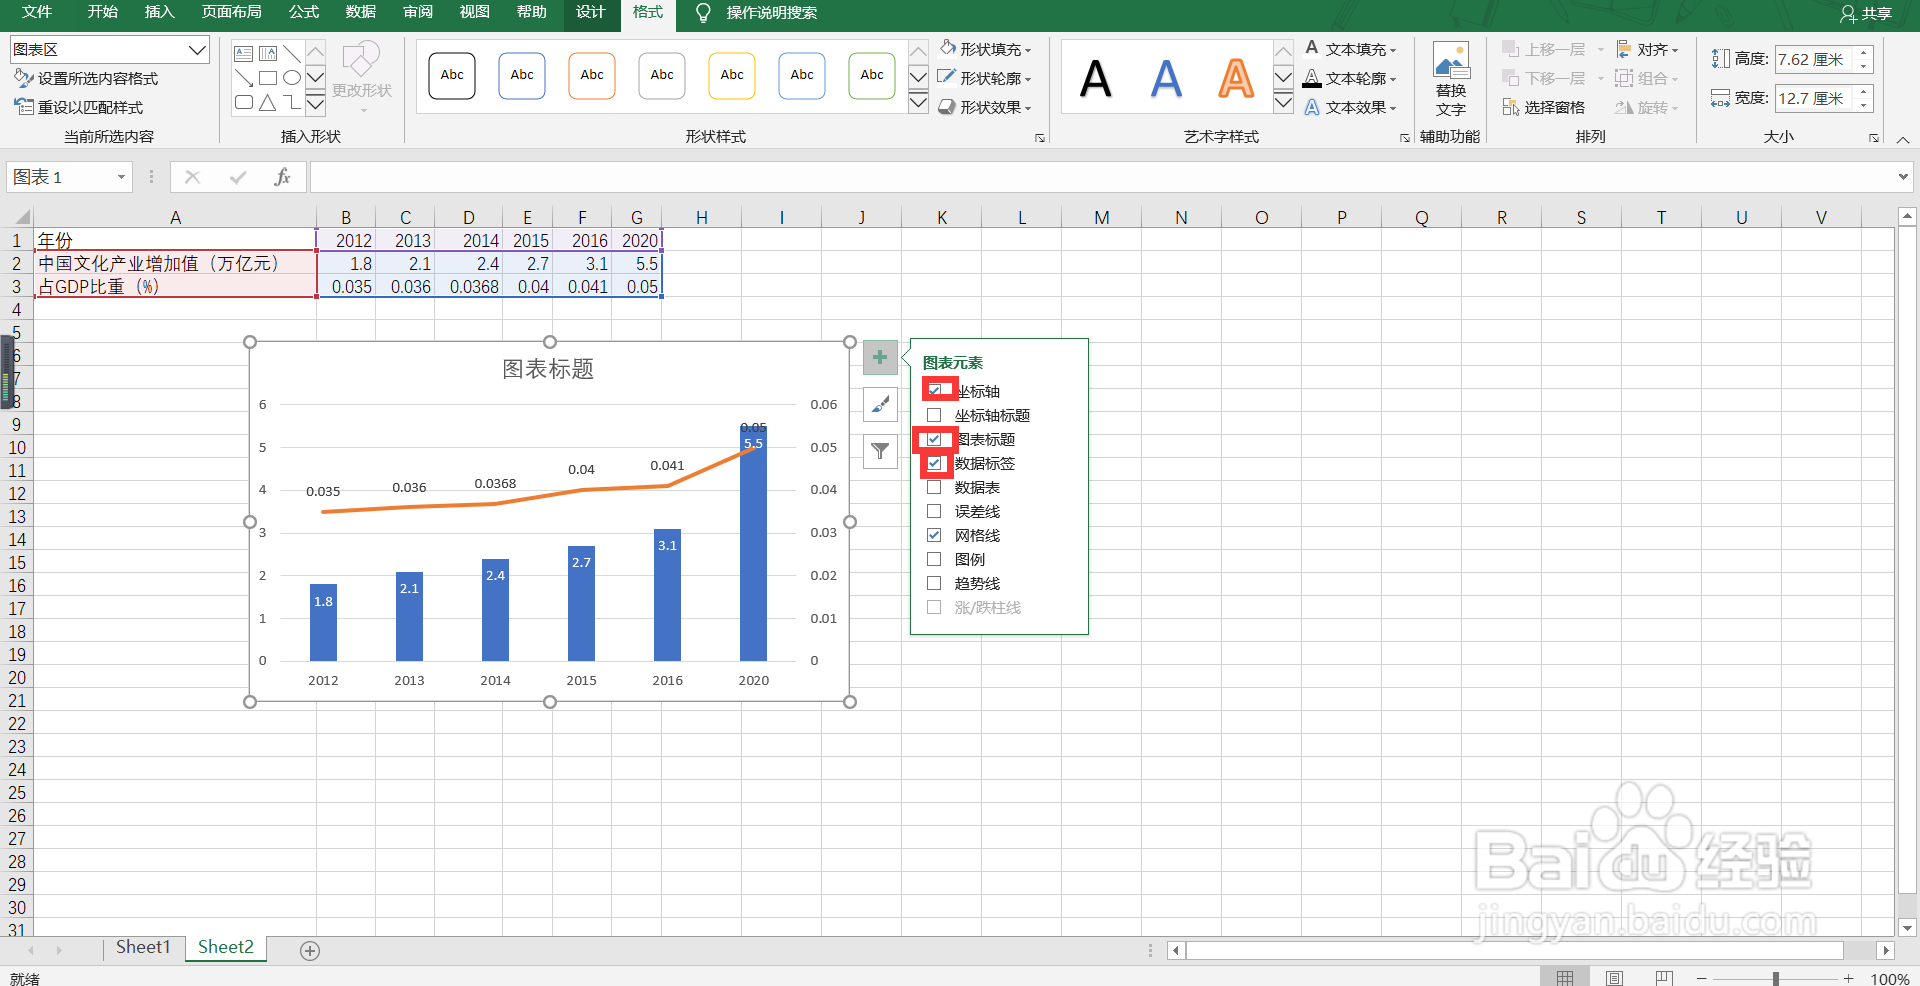This screenshot has height=986, width=1920.
Task: Open the Size group dialog launcher
Action: (1874, 138)
